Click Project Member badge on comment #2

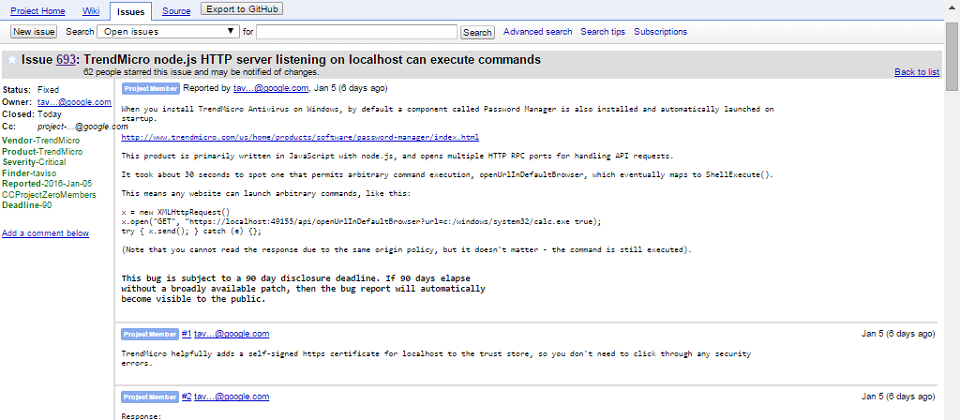tap(149, 397)
